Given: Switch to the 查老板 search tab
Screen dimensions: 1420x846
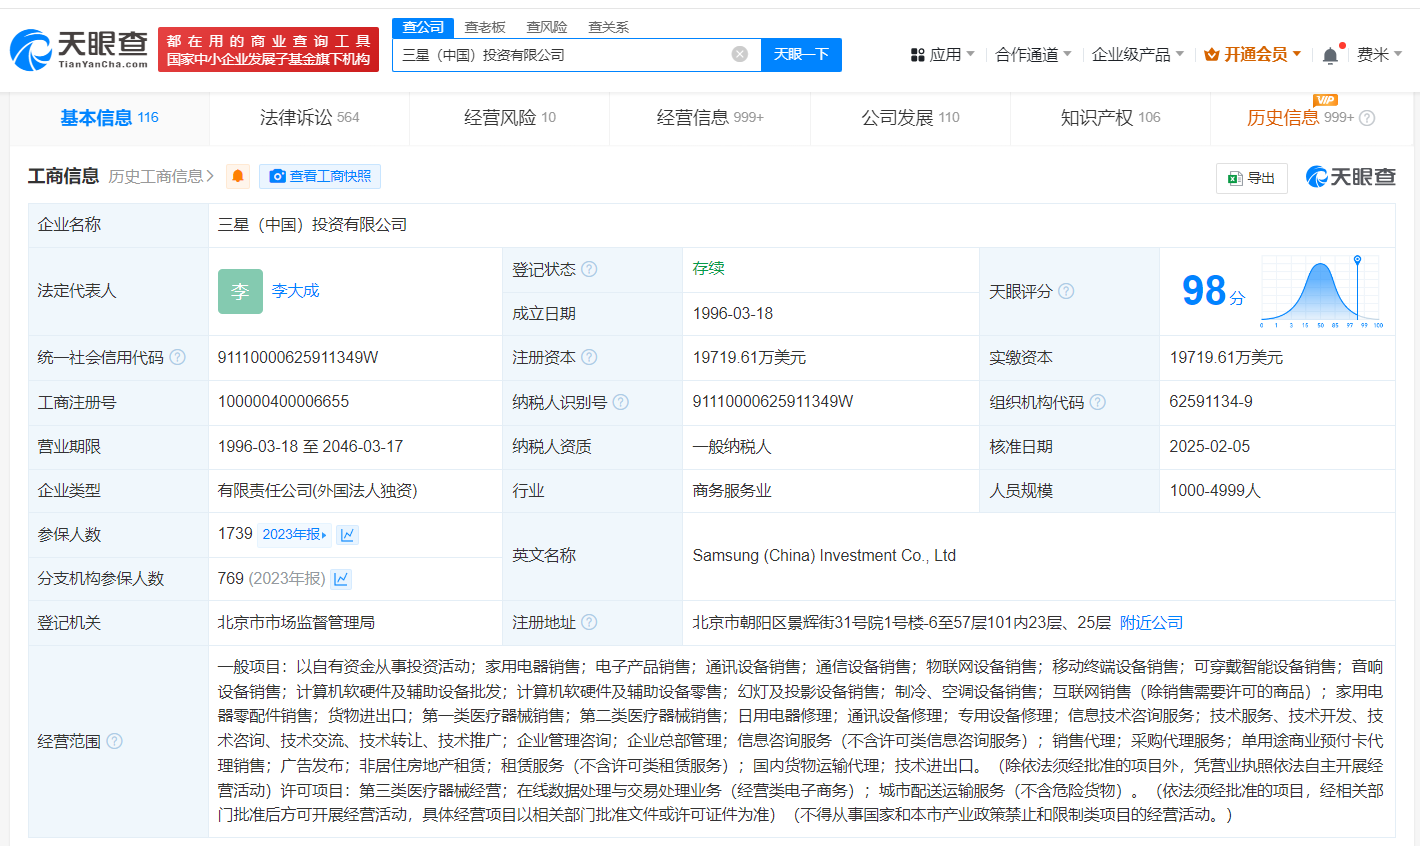Looking at the screenshot, I should pyautogui.click(x=485, y=27).
